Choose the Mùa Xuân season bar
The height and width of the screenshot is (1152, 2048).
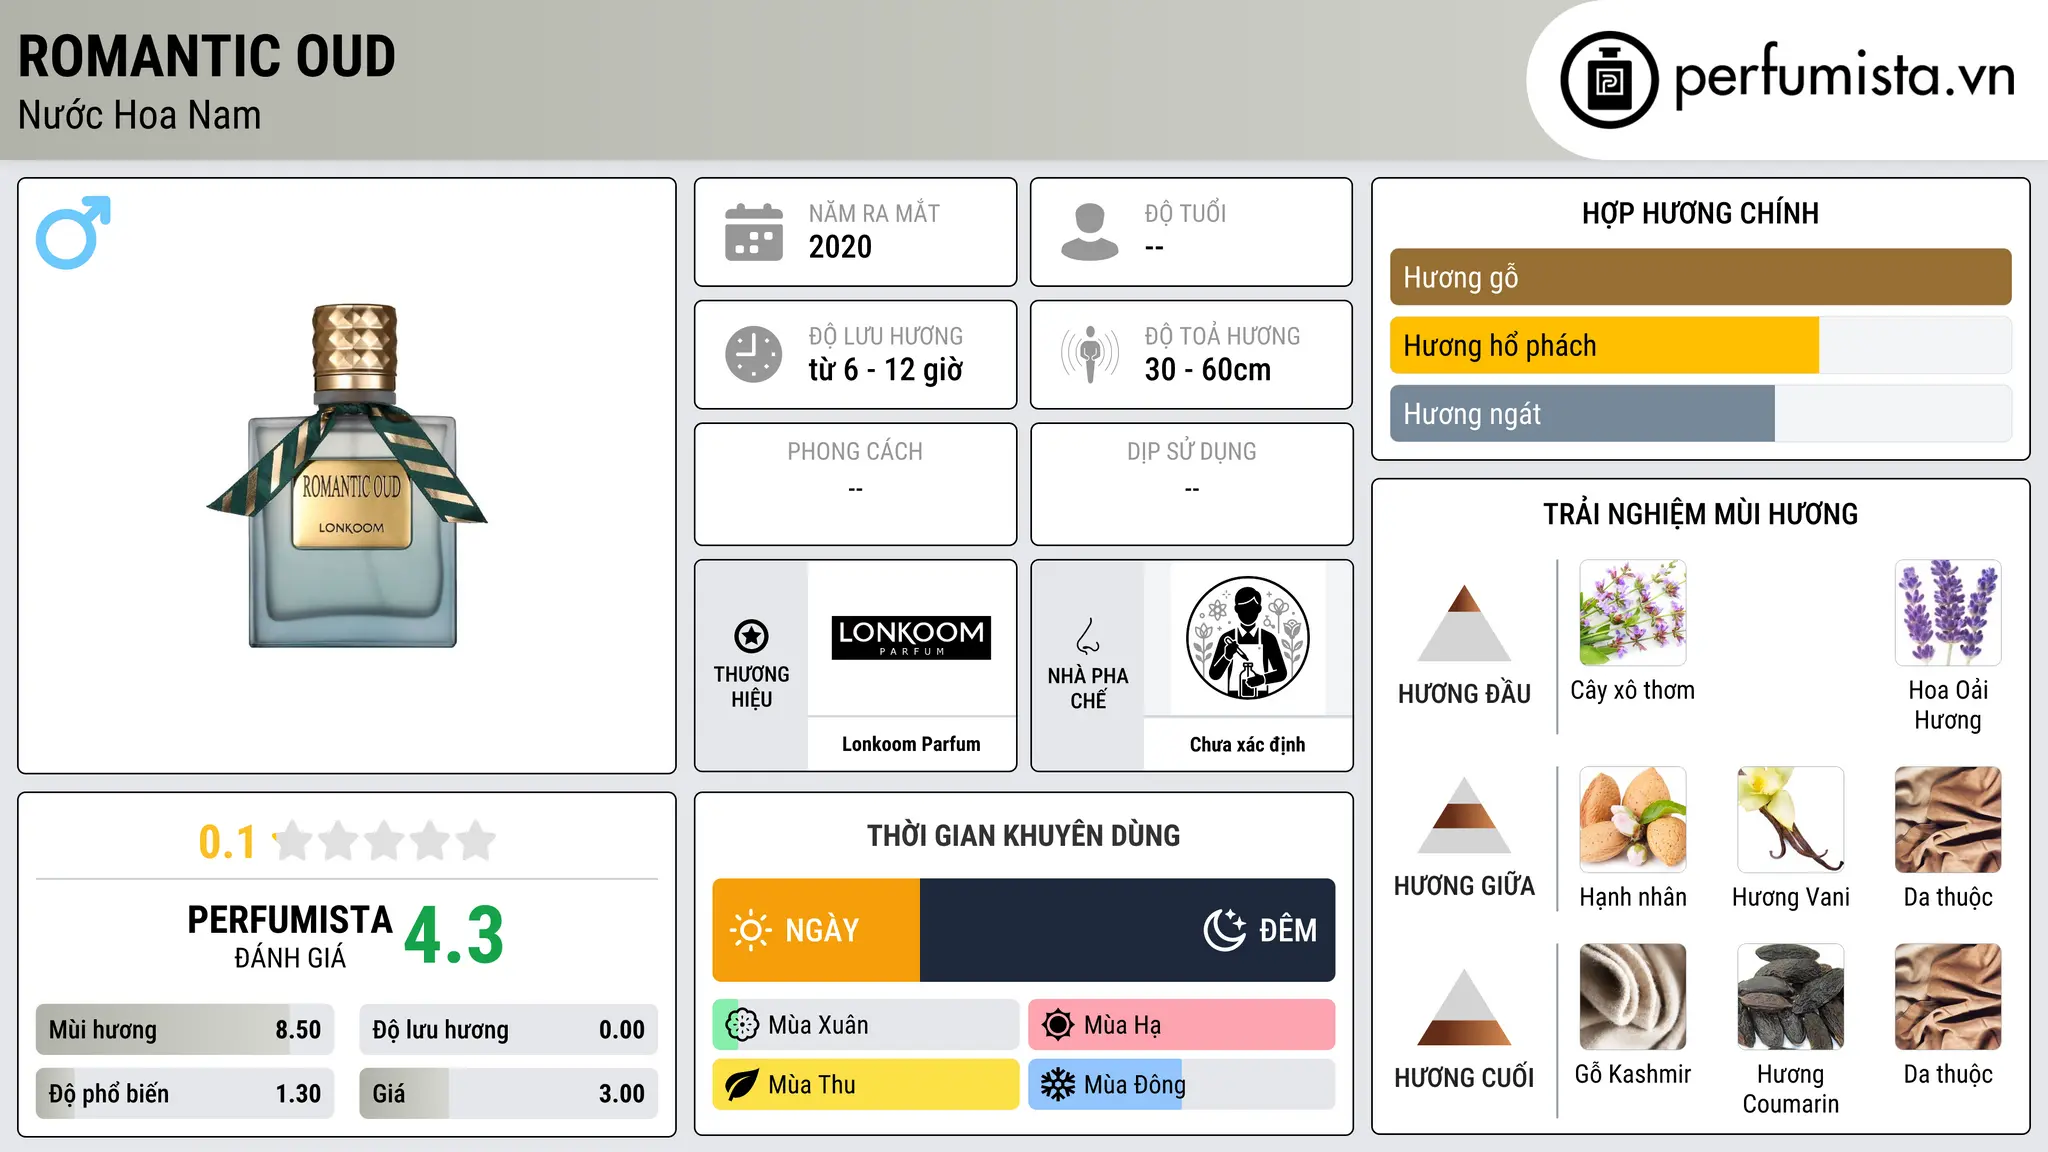coord(866,1025)
